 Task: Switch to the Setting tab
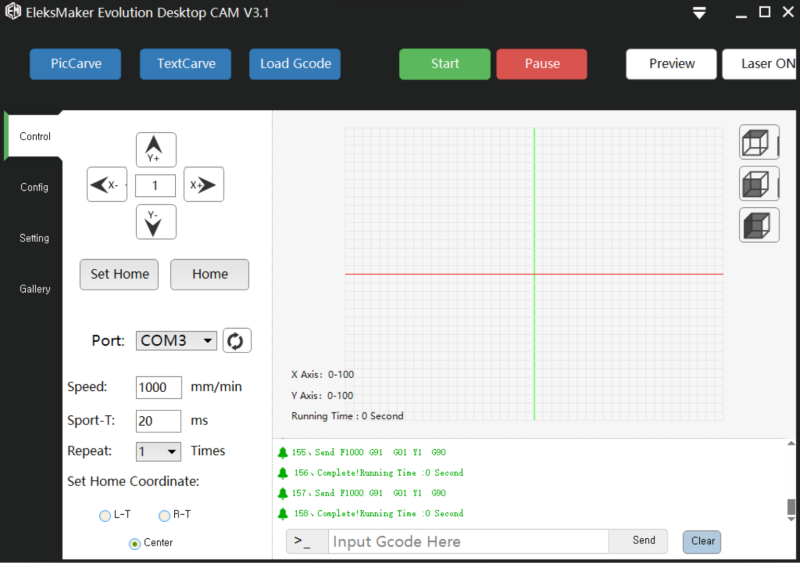(x=34, y=238)
